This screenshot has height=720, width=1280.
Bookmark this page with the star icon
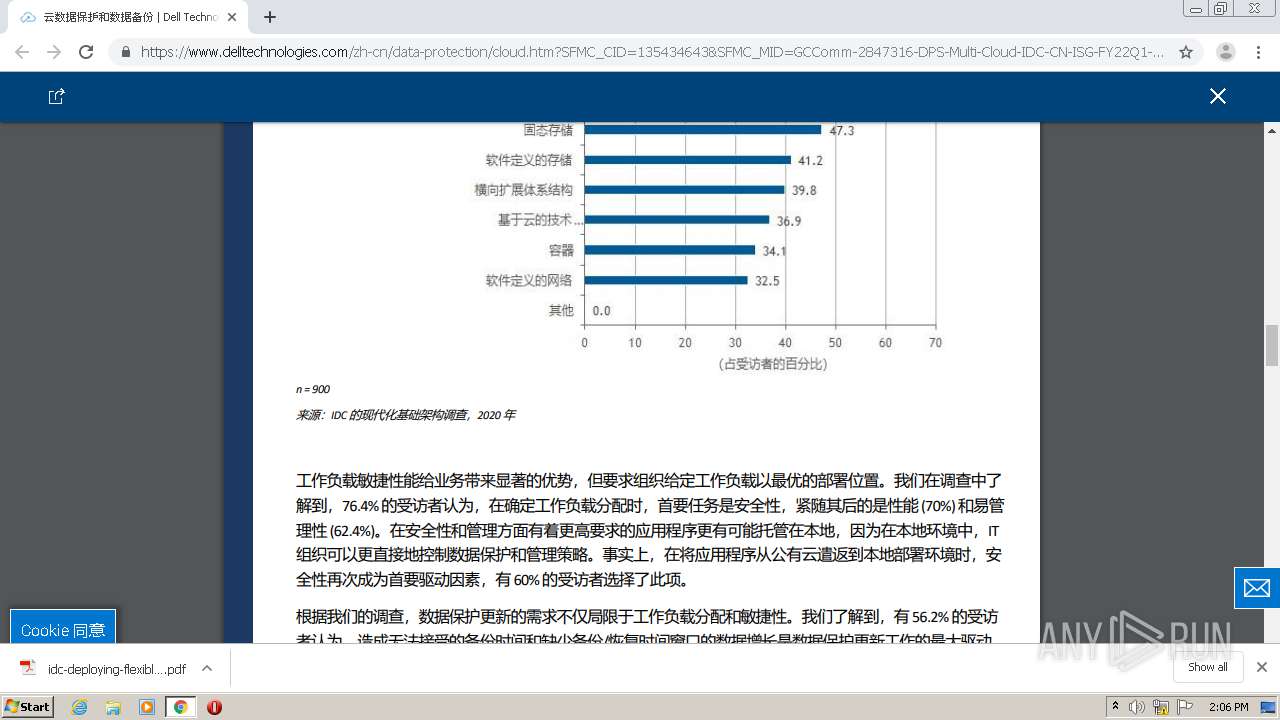pyautogui.click(x=1186, y=52)
